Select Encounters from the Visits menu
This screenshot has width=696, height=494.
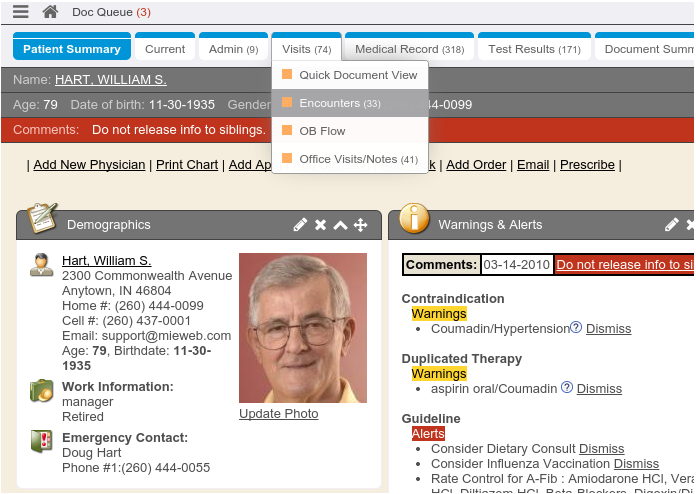point(339,103)
